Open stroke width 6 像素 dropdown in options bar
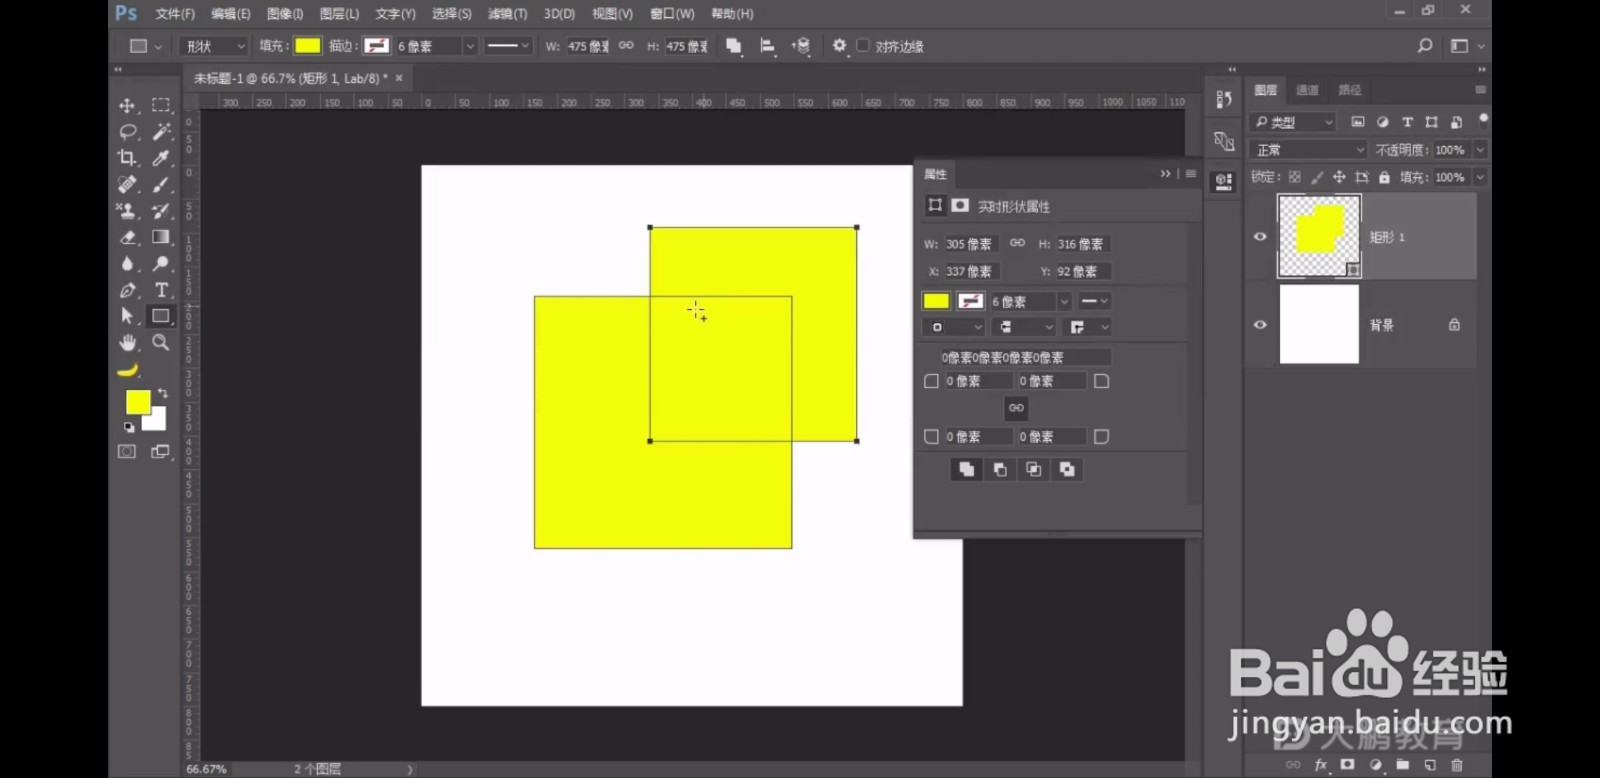 pyautogui.click(x=469, y=46)
